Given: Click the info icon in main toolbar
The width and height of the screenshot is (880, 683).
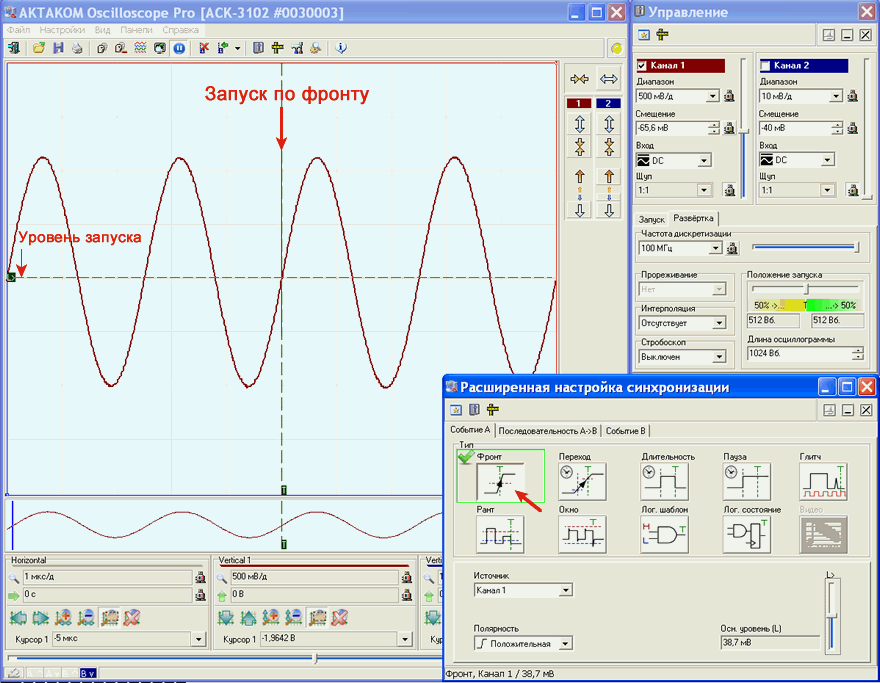Looking at the screenshot, I should click(x=340, y=47).
